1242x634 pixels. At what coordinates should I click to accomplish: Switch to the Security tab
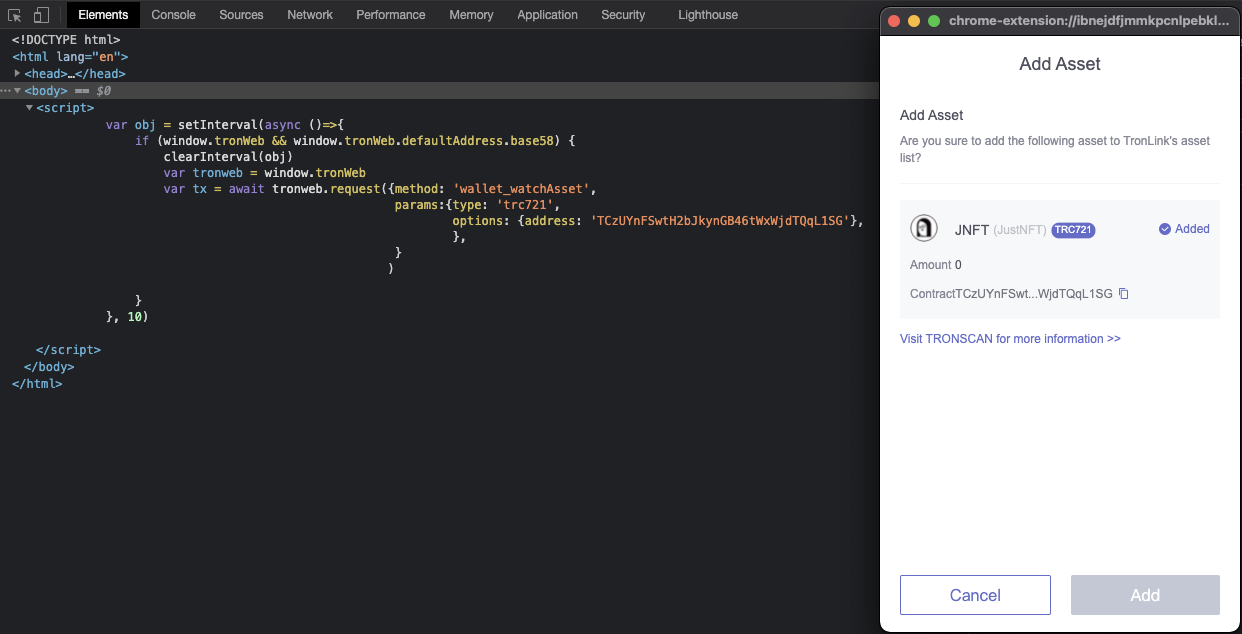(x=623, y=15)
